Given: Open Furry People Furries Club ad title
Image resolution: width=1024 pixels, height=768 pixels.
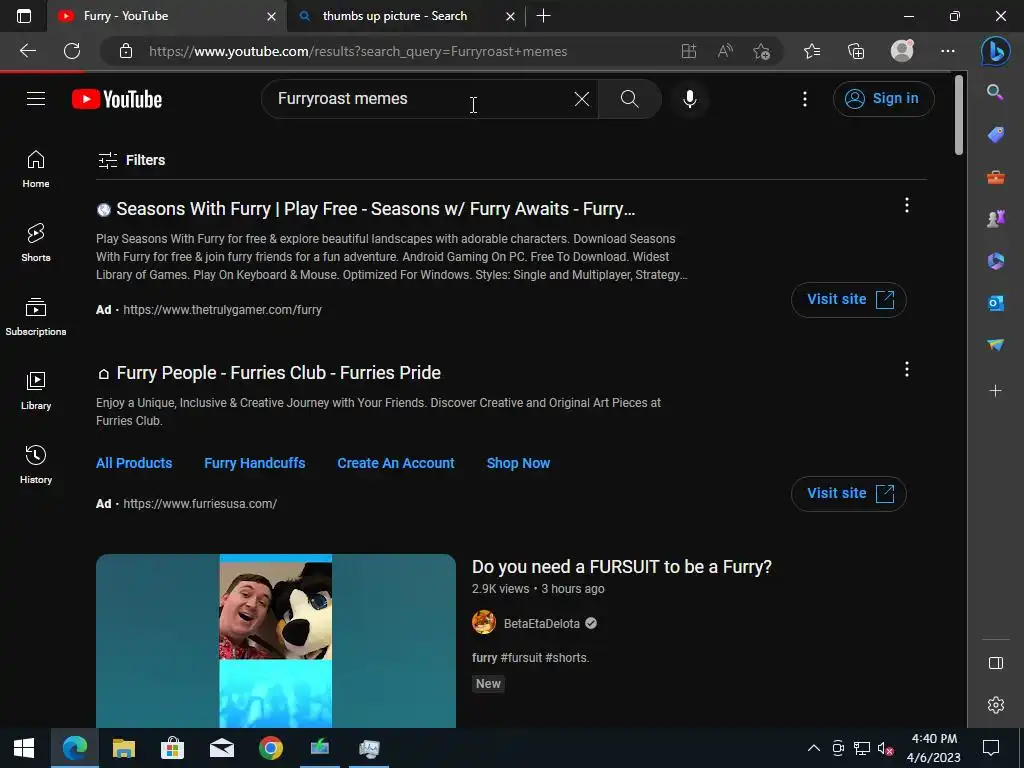Looking at the screenshot, I should point(278,373).
